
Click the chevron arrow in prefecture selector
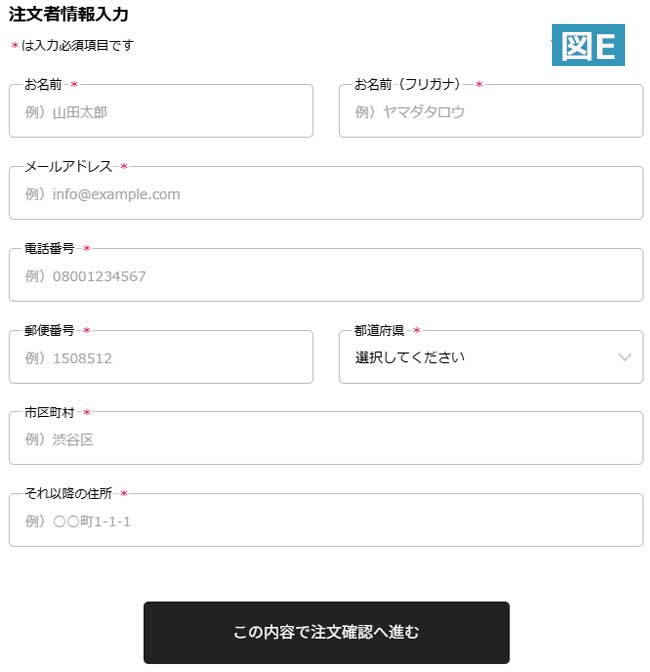click(x=625, y=357)
